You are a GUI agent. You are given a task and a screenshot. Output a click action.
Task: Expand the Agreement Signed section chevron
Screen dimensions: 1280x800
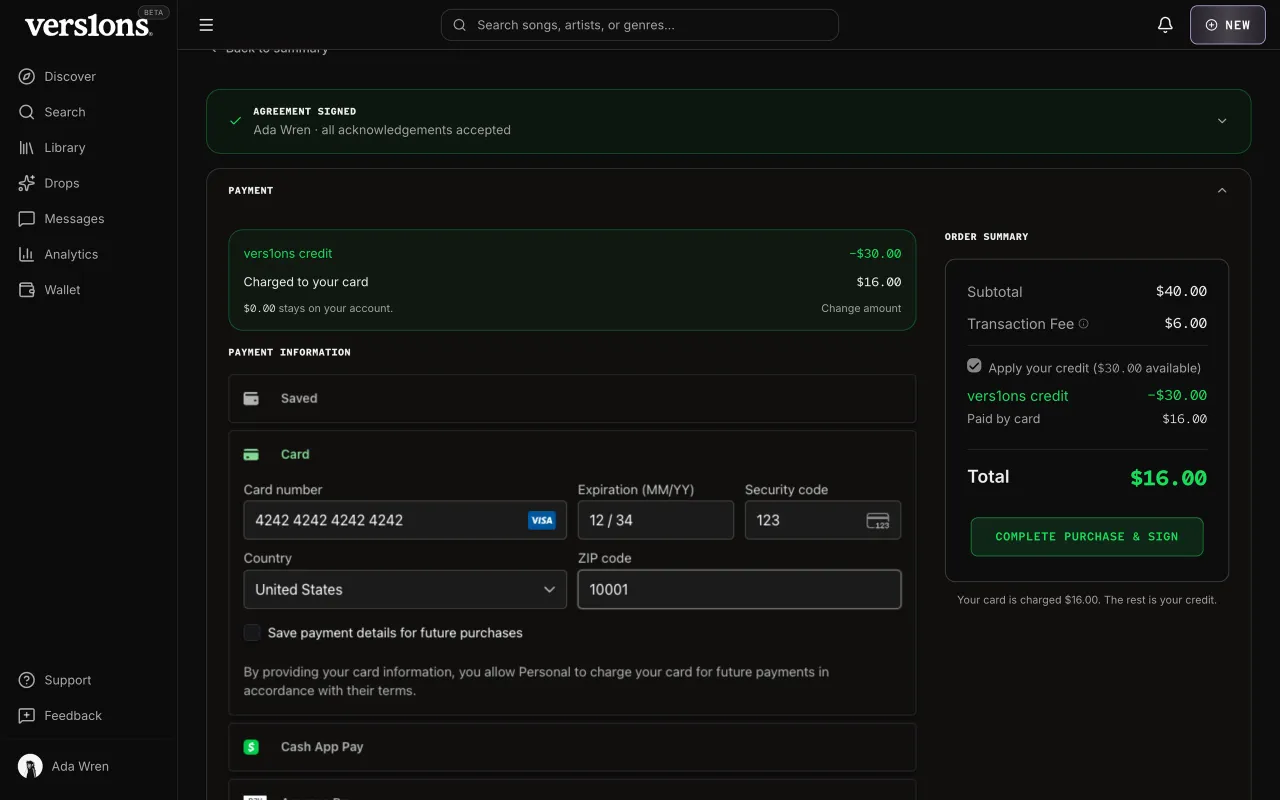(x=1222, y=121)
